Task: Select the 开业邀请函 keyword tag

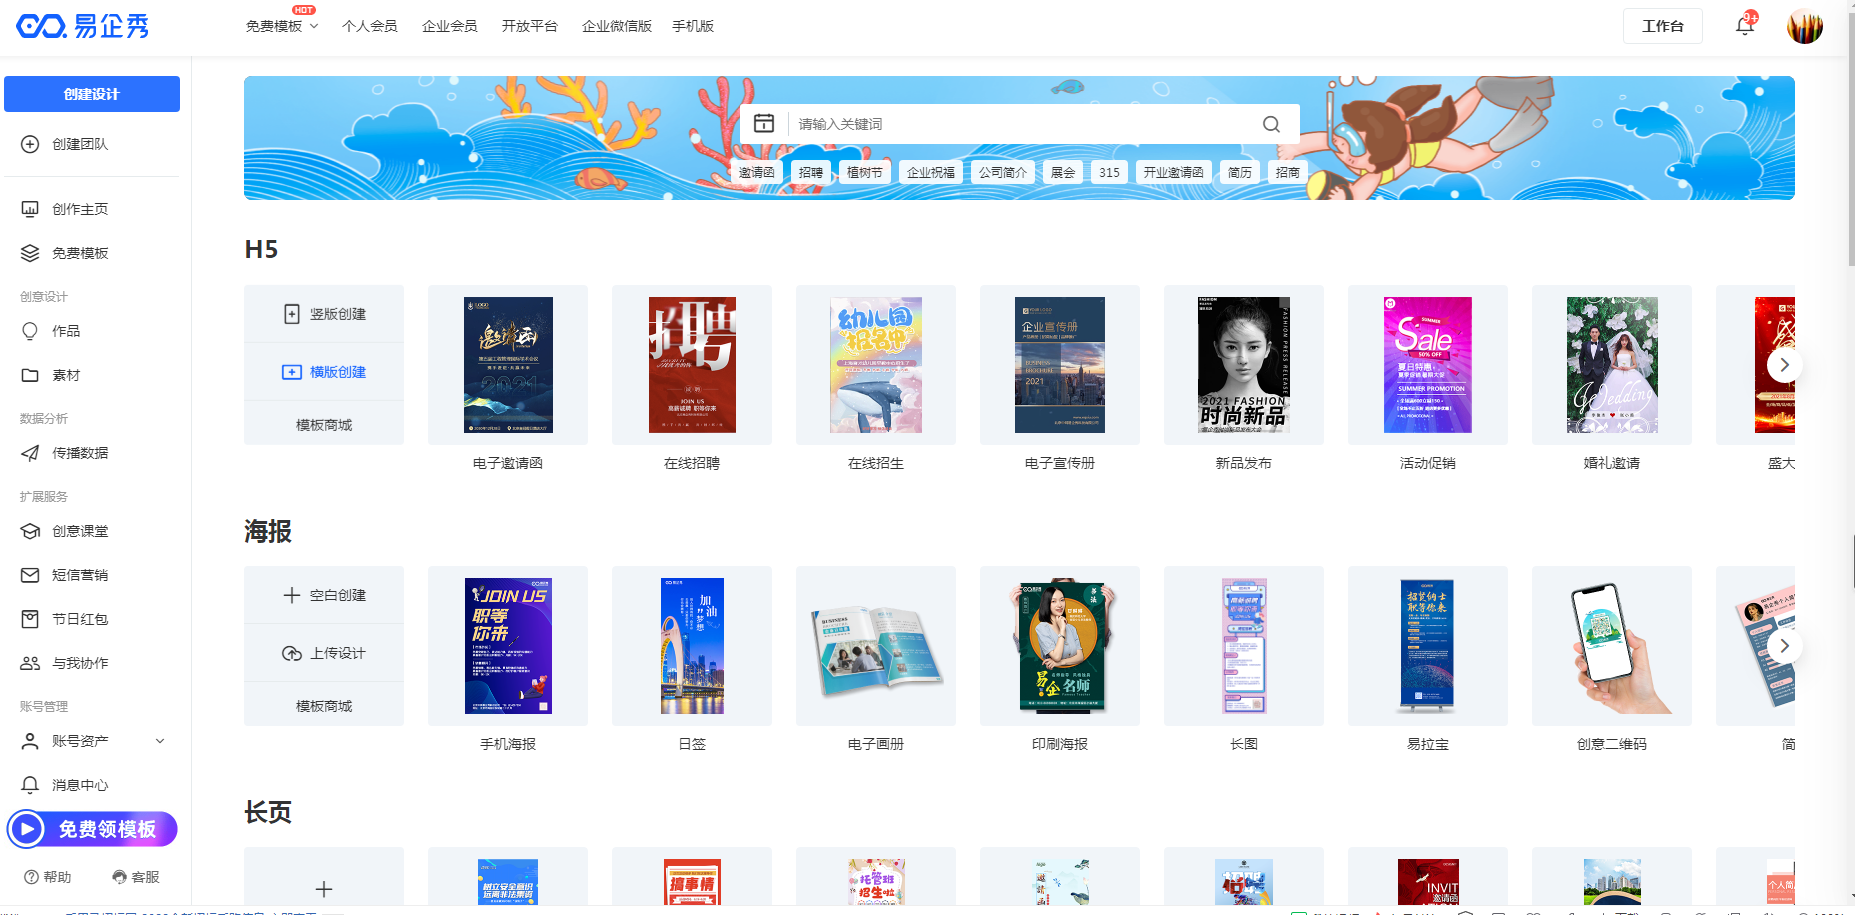Action: click(1174, 172)
